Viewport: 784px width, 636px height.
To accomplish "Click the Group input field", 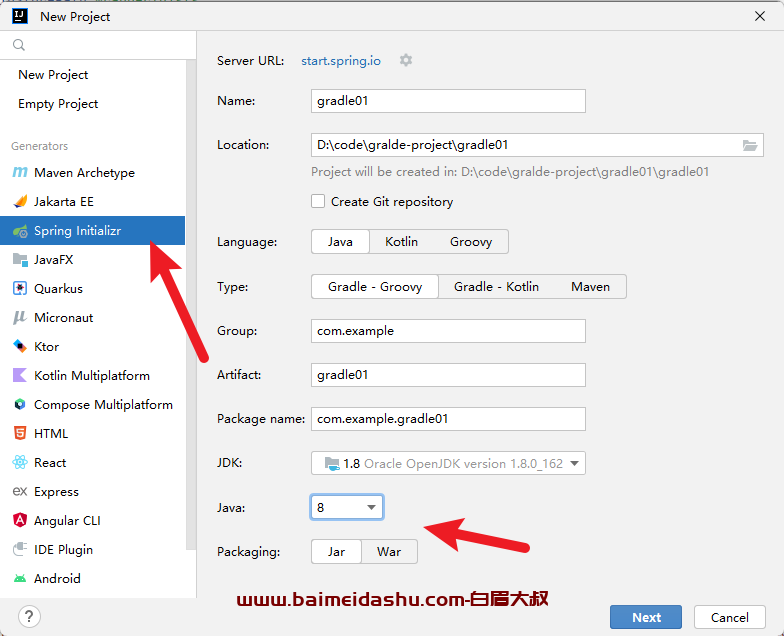I will point(448,331).
